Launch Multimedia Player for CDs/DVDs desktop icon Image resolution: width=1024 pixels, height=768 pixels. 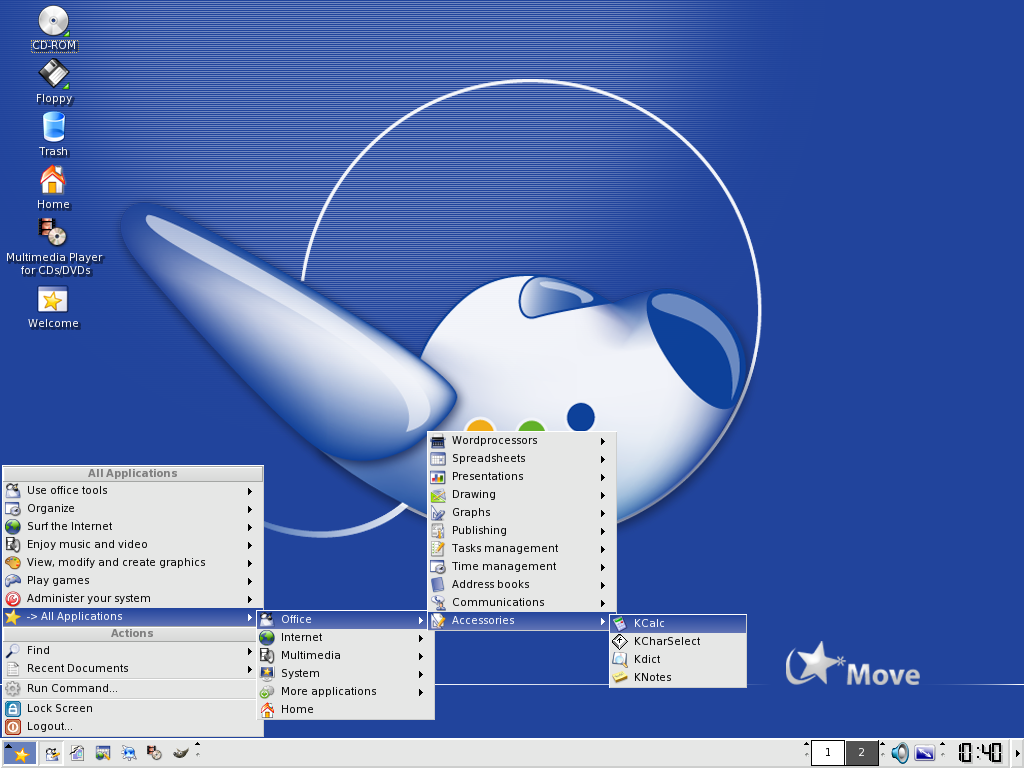[54, 247]
